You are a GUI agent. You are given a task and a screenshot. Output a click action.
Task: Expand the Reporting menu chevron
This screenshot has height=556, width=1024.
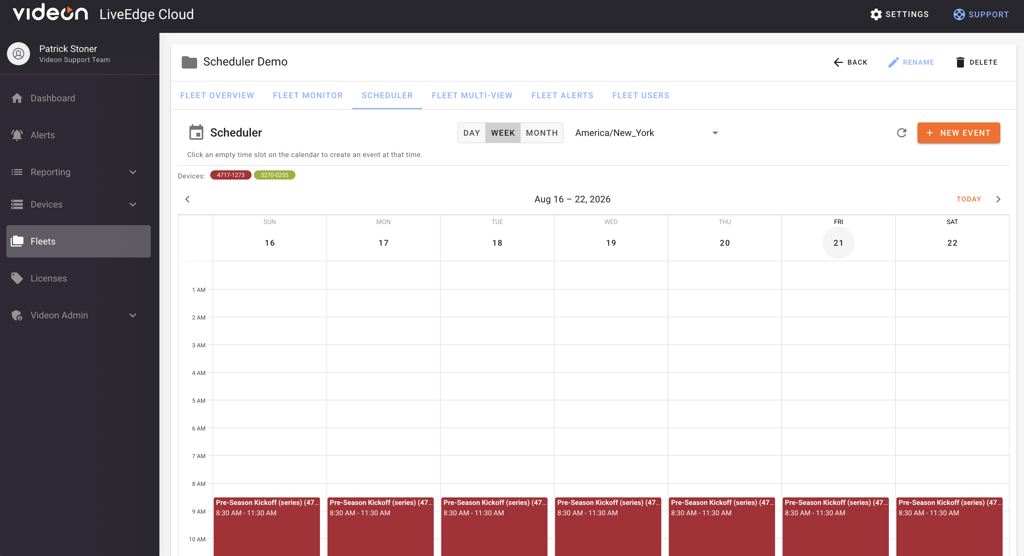133,172
